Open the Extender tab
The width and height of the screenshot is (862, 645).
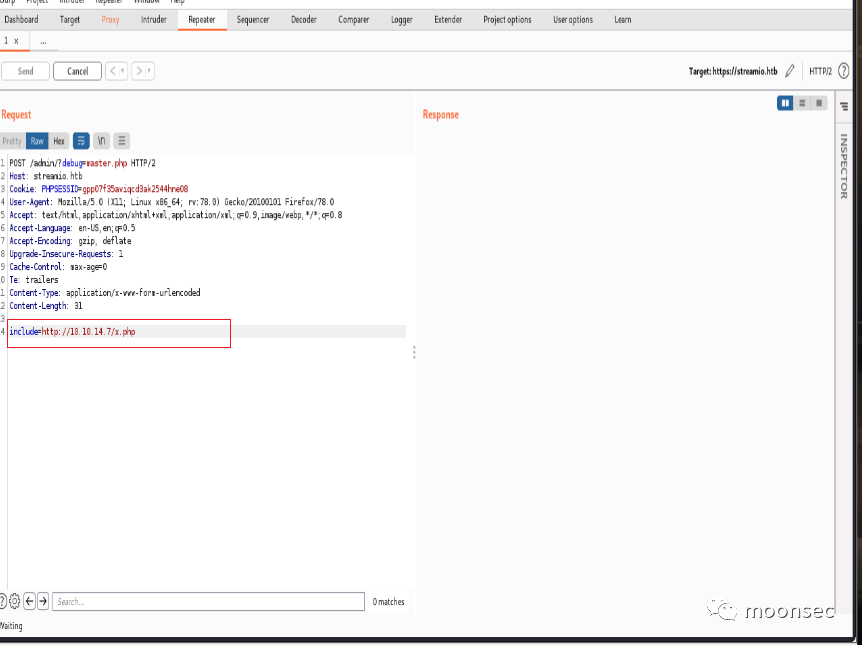[448, 19]
